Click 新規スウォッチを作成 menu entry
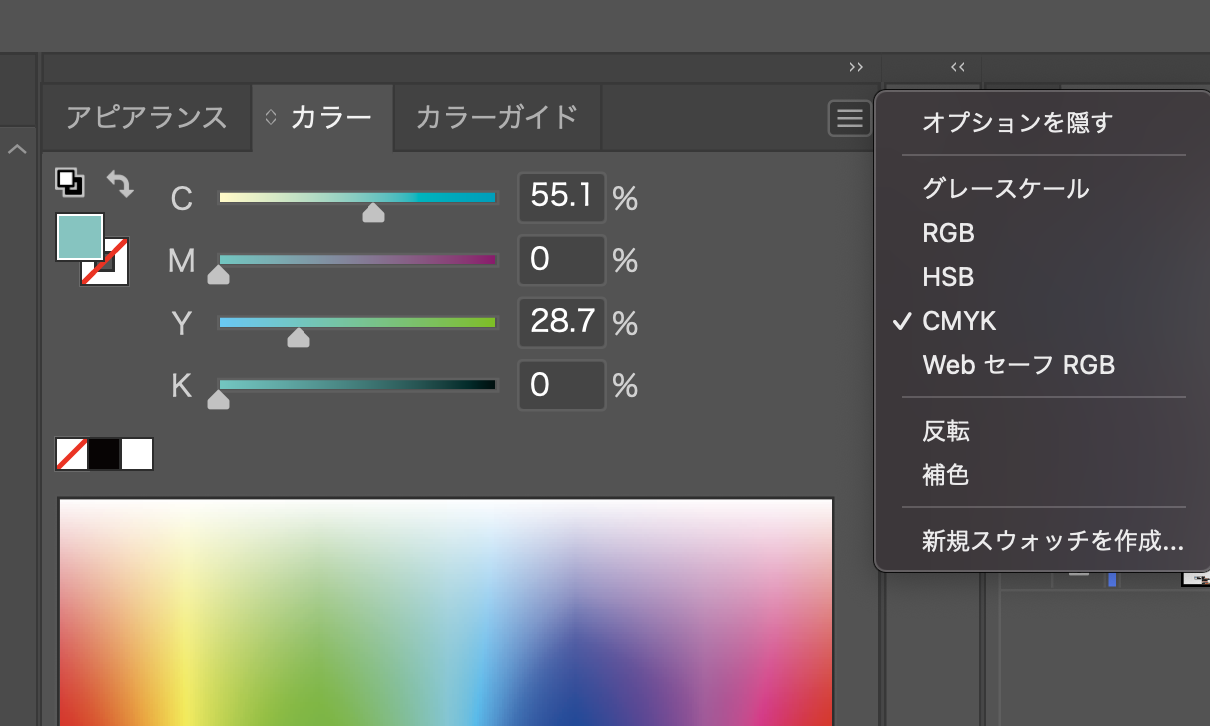Viewport: 1210px width, 726px height. 1052,542
